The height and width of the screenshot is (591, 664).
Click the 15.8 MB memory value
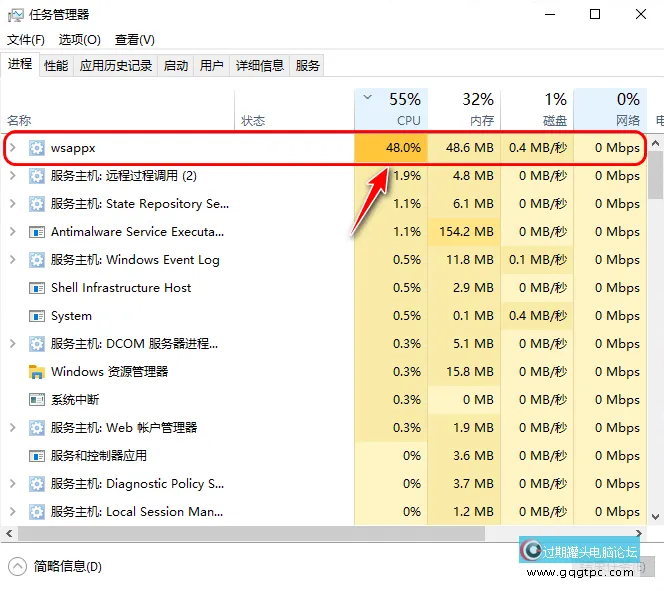(470, 372)
